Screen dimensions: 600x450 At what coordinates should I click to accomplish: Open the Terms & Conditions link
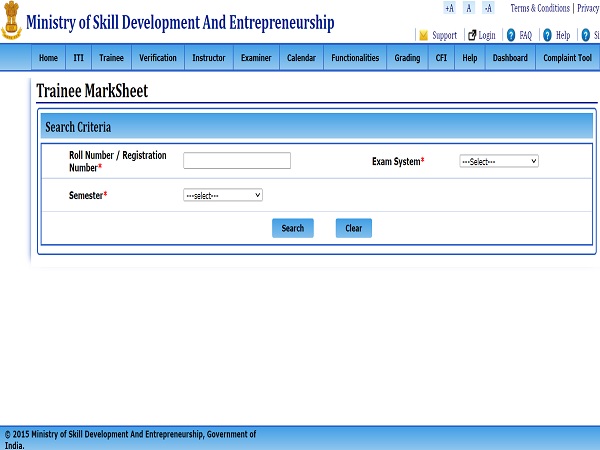(x=540, y=8)
